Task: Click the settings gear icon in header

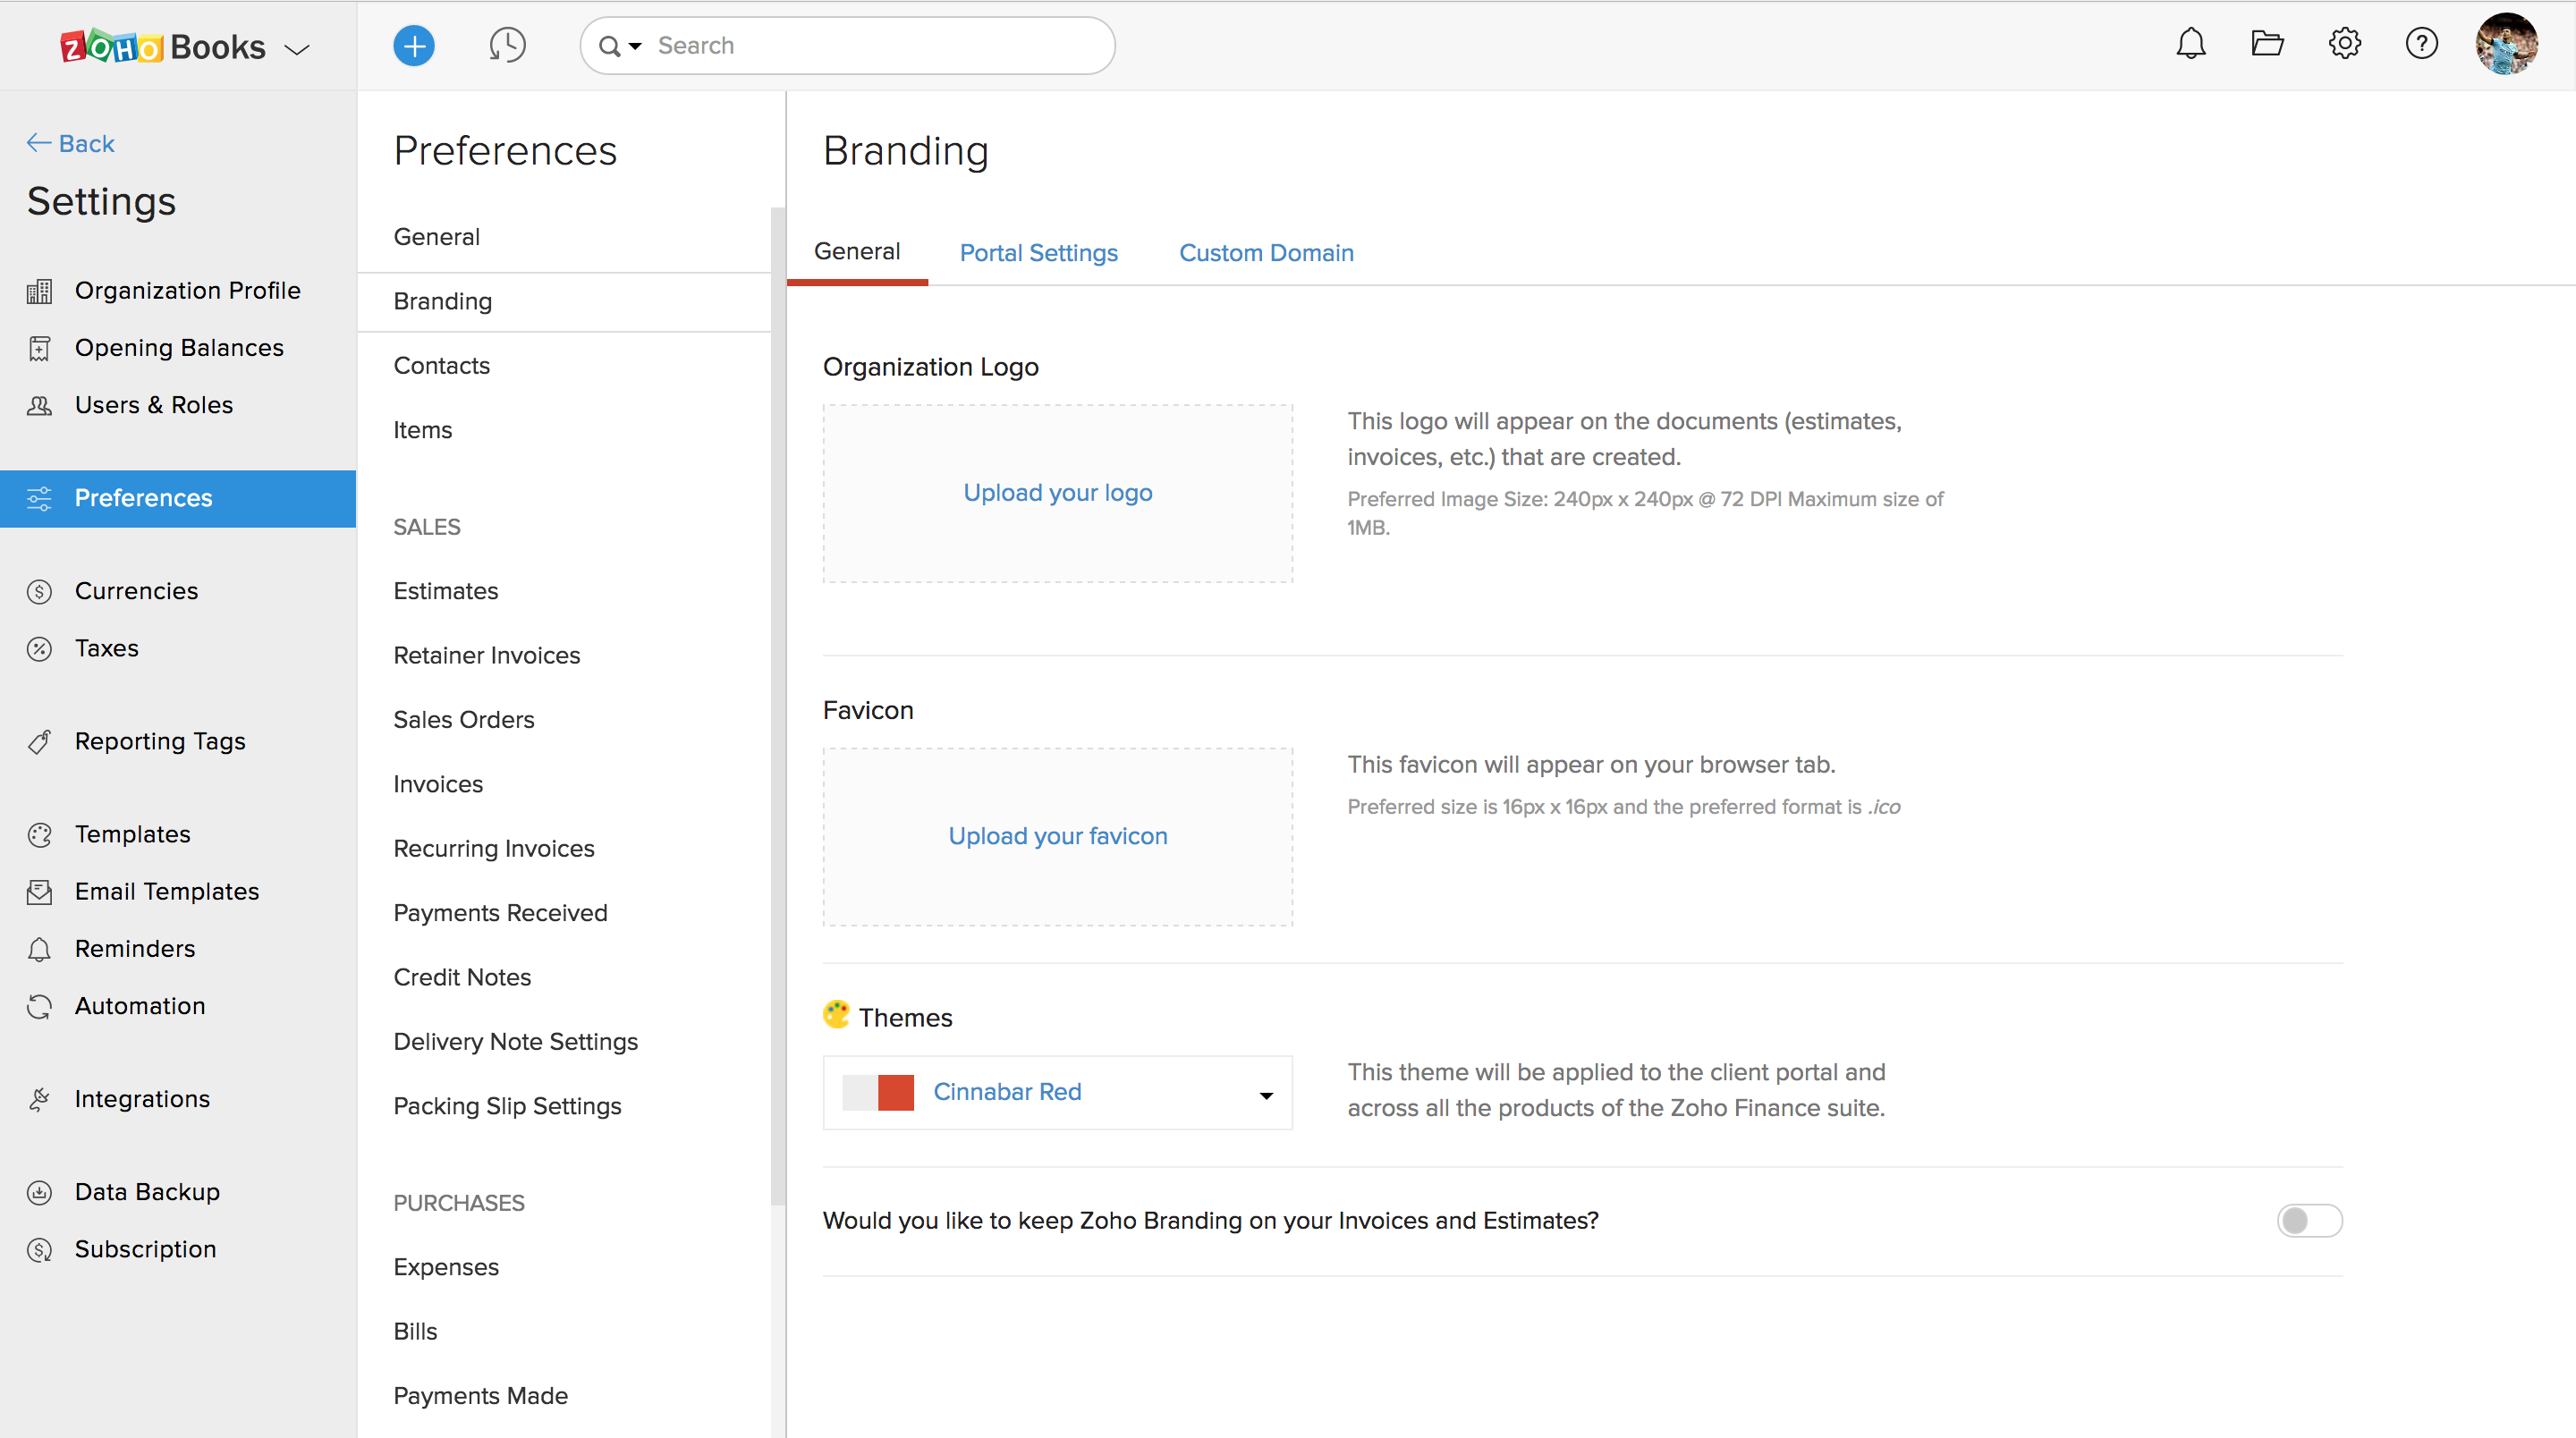Action: coord(2344,43)
